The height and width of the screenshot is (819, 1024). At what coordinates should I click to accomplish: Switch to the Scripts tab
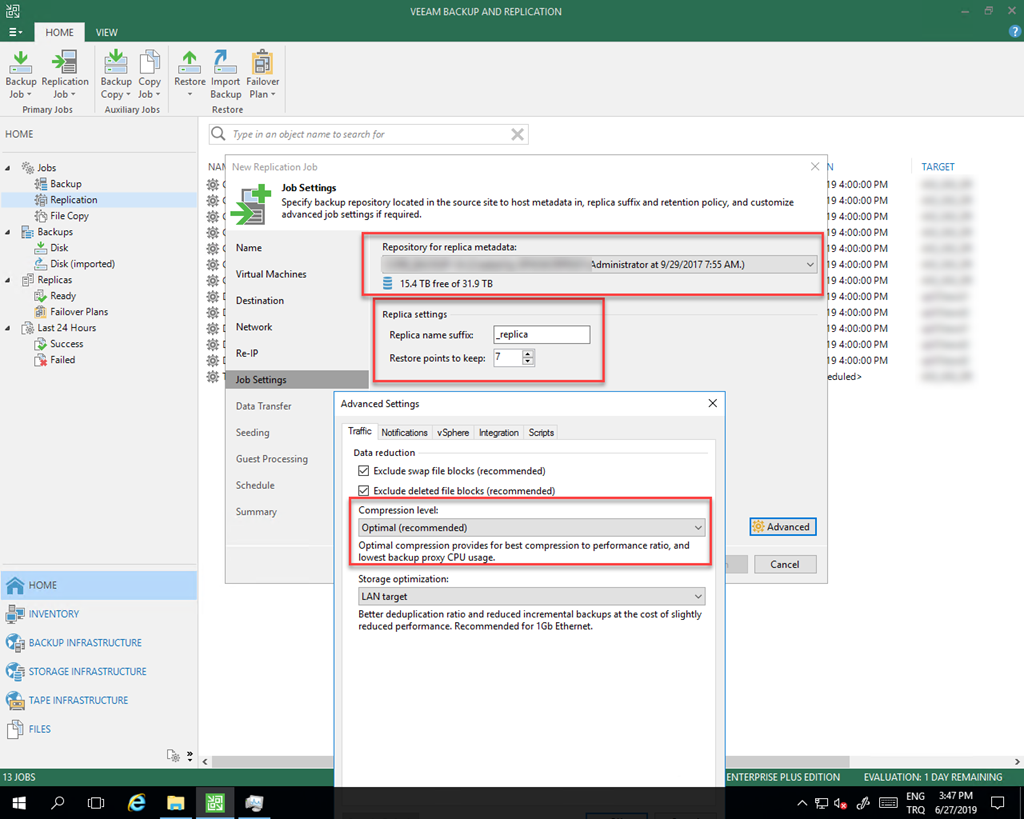coord(541,432)
